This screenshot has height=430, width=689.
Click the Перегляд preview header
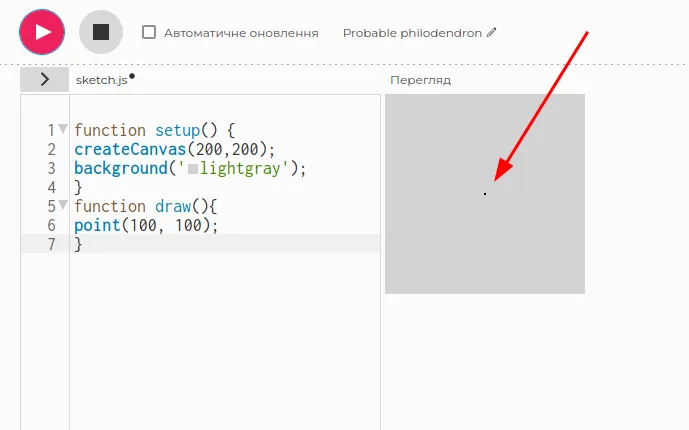point(420,80)
